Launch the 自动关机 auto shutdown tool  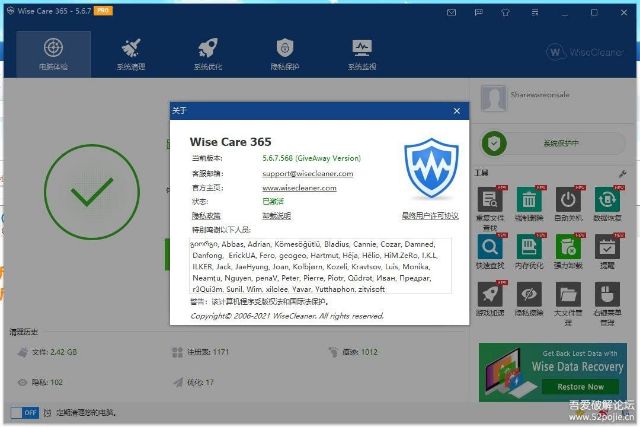point(568,200)
